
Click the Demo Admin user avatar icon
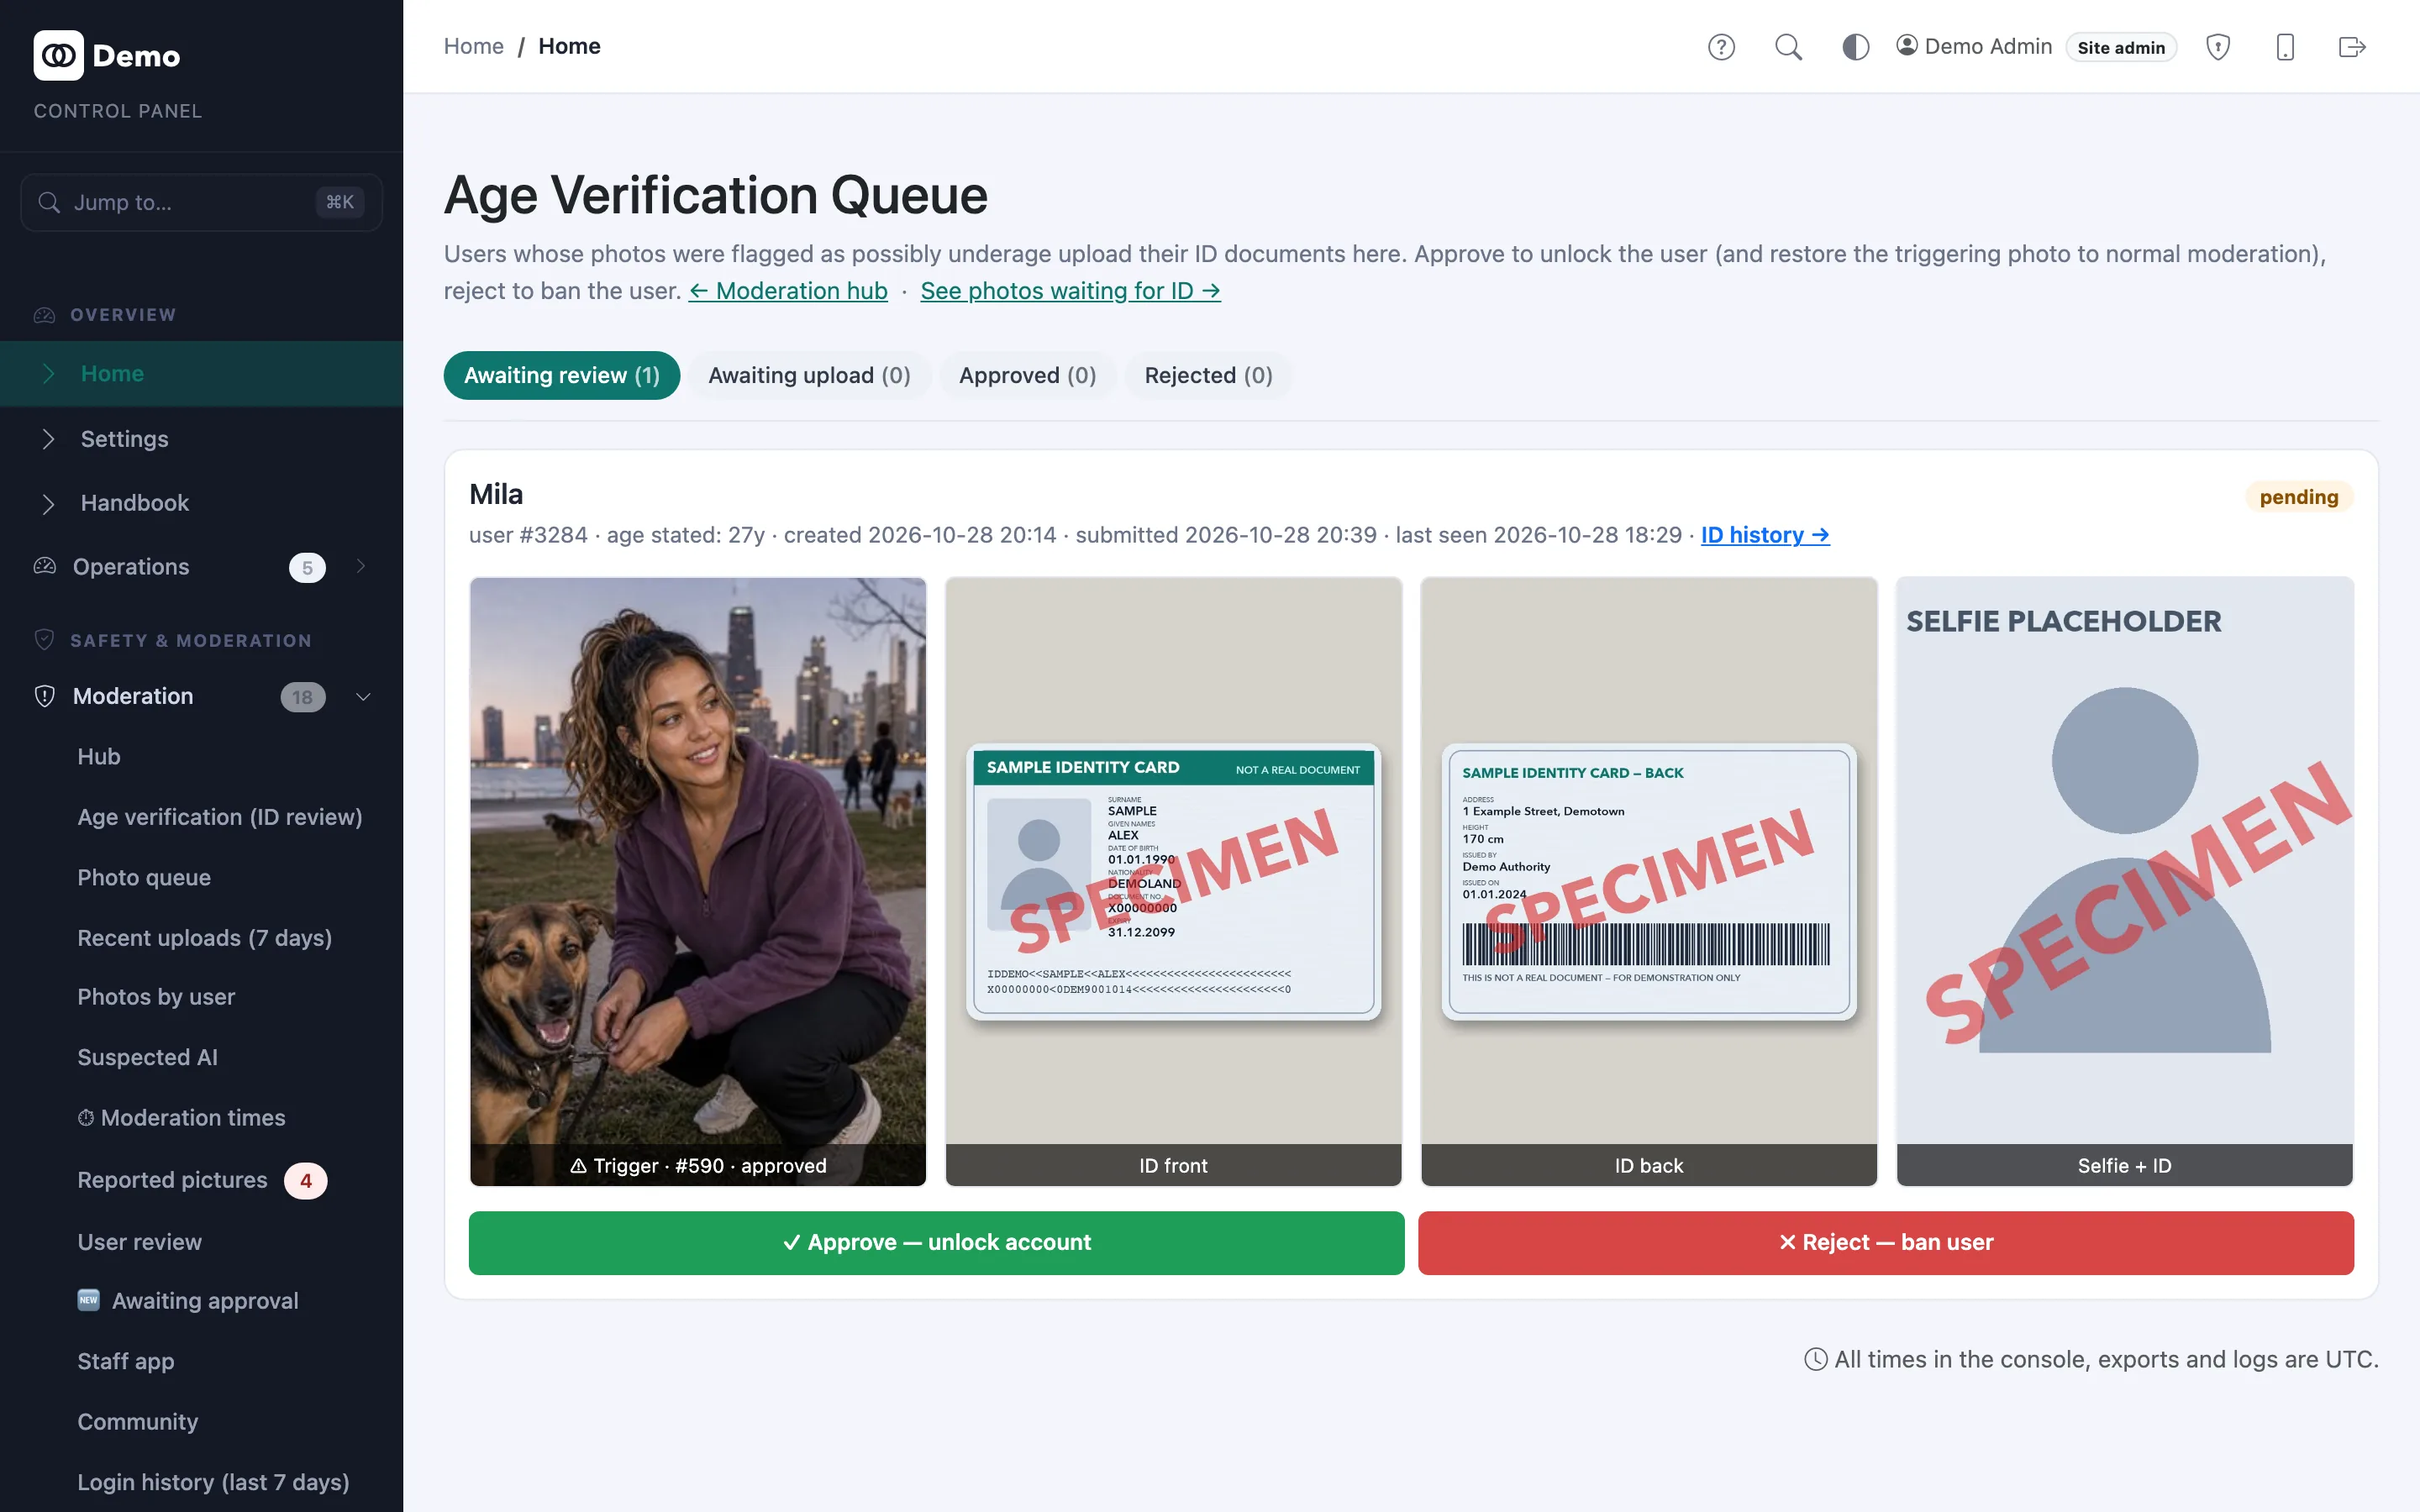(x=1907, y=46)
